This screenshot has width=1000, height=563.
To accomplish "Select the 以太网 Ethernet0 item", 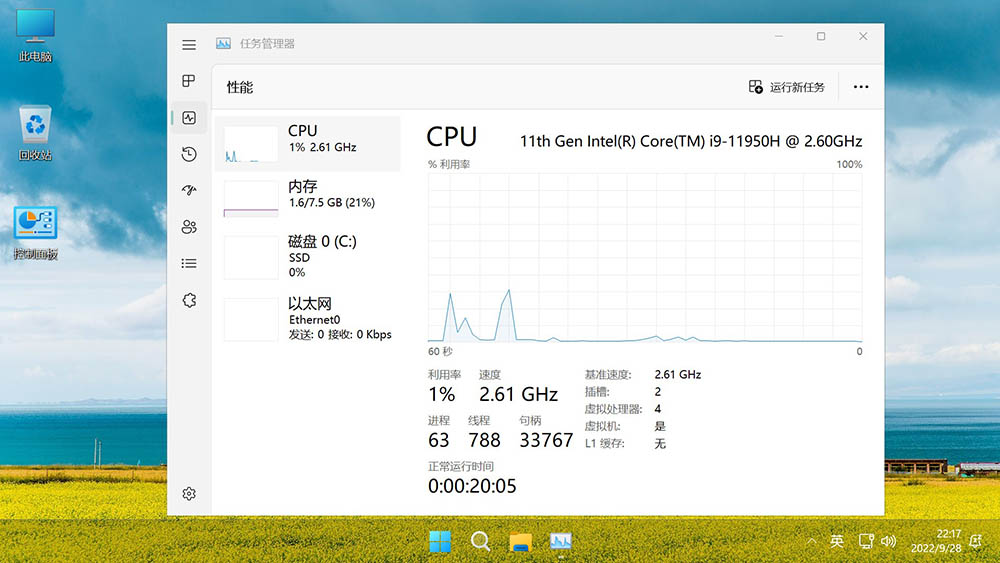I will (308, 318).
